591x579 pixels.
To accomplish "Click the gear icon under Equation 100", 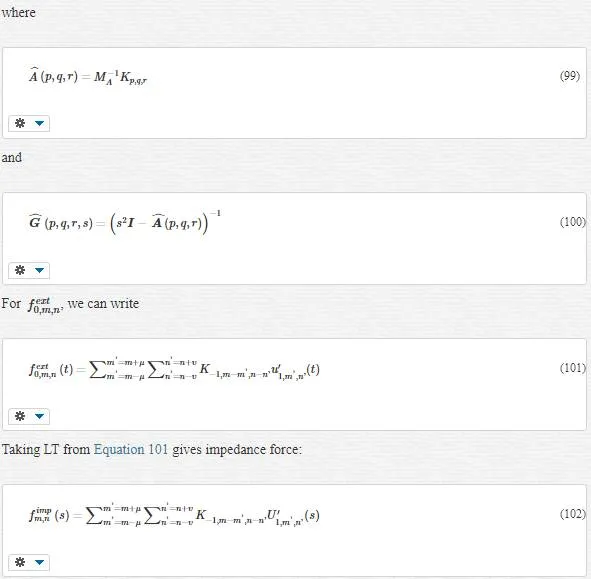I will point(20,270).
